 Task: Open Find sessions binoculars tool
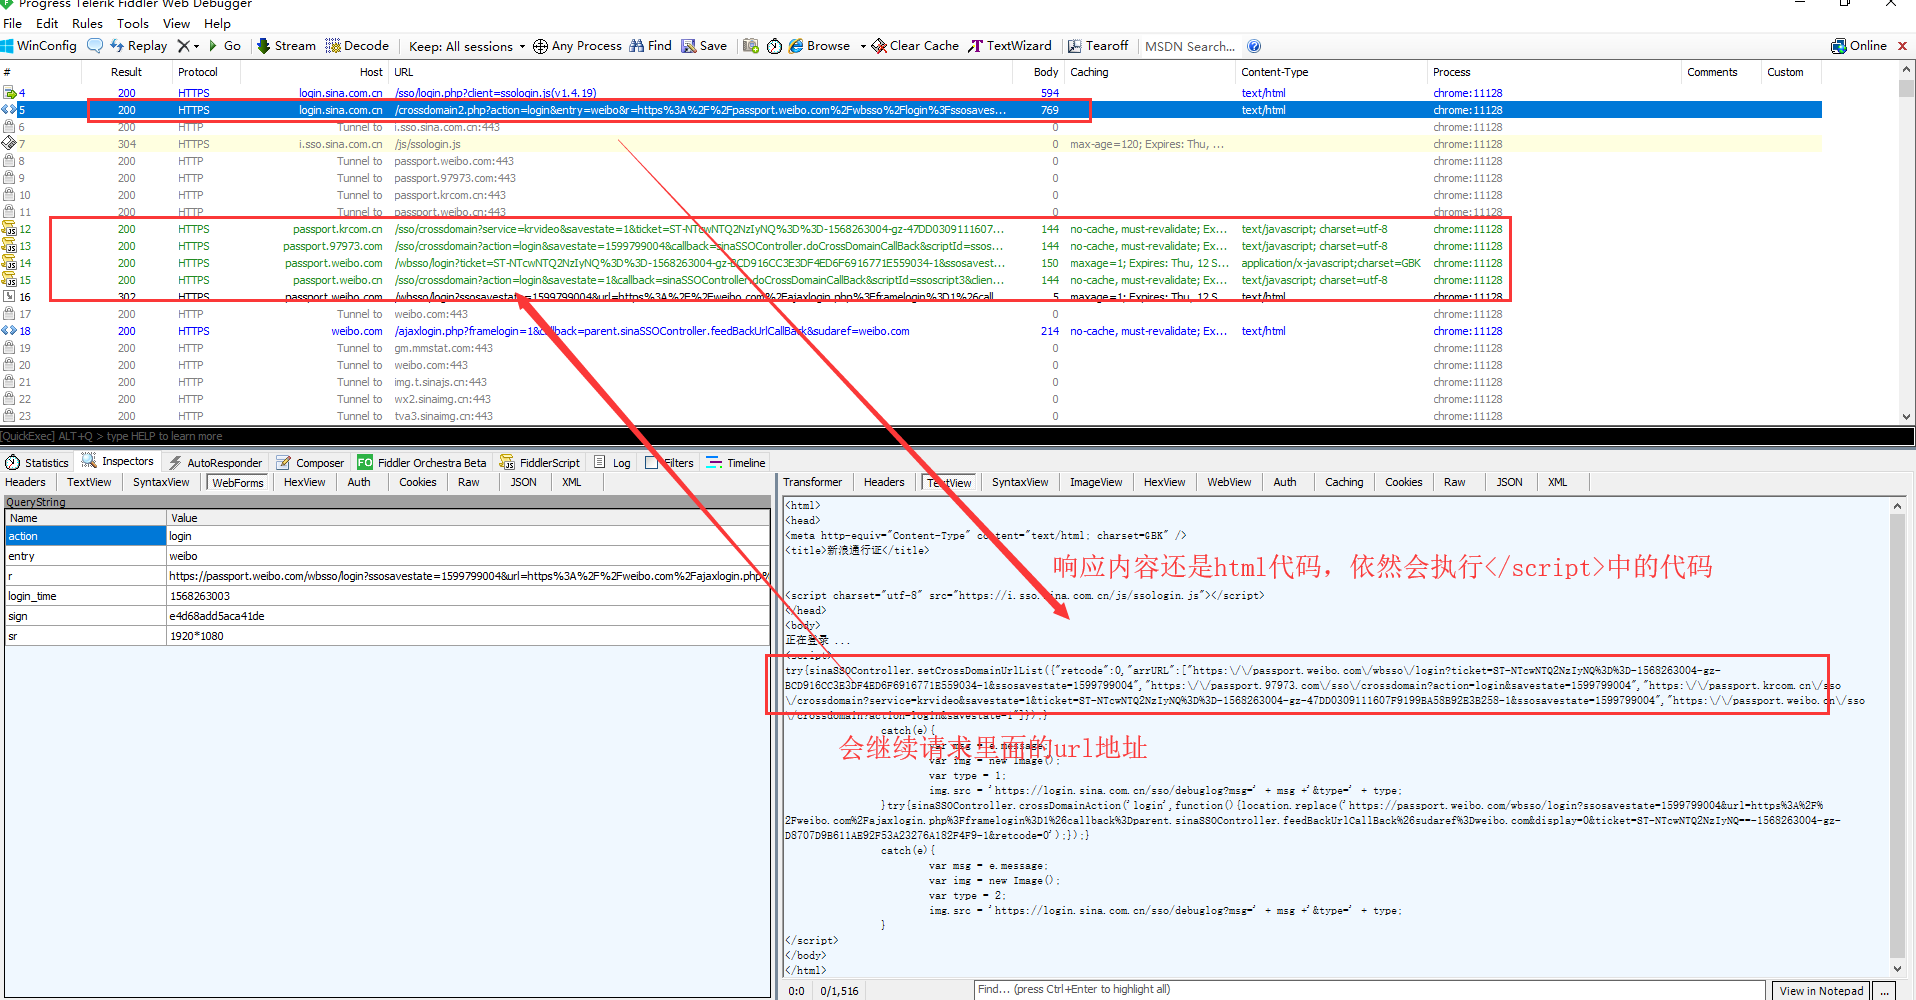tap(650, 46)
